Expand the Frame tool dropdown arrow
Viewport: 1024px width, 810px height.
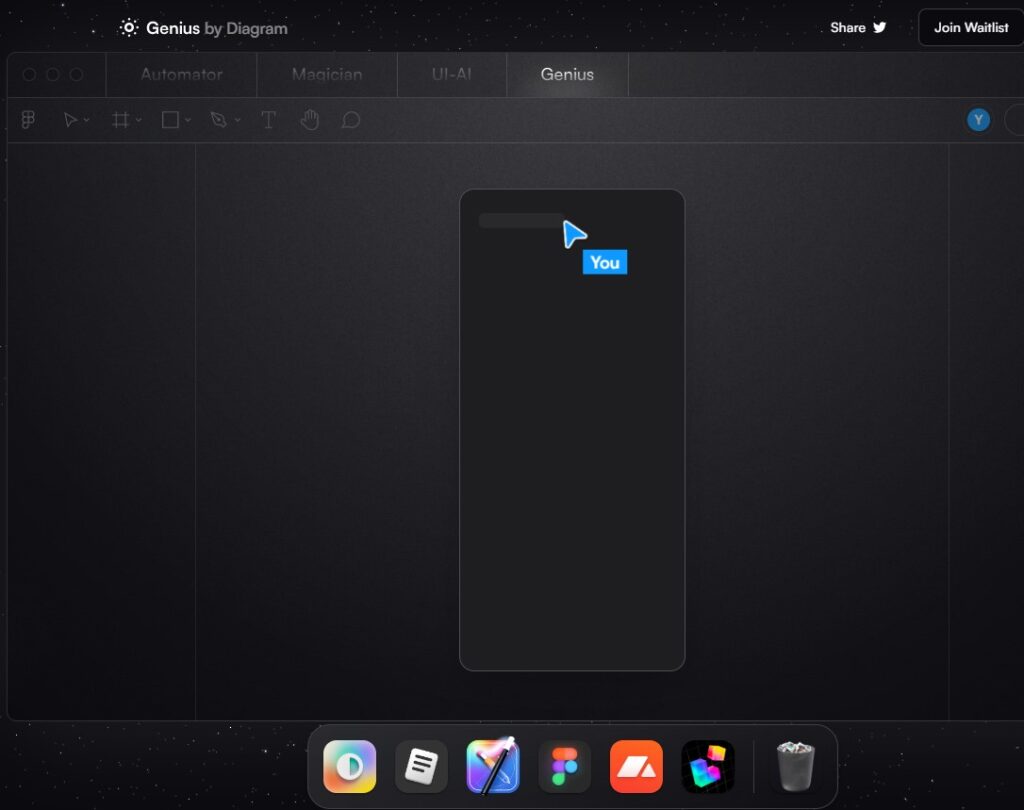[139, 121]
